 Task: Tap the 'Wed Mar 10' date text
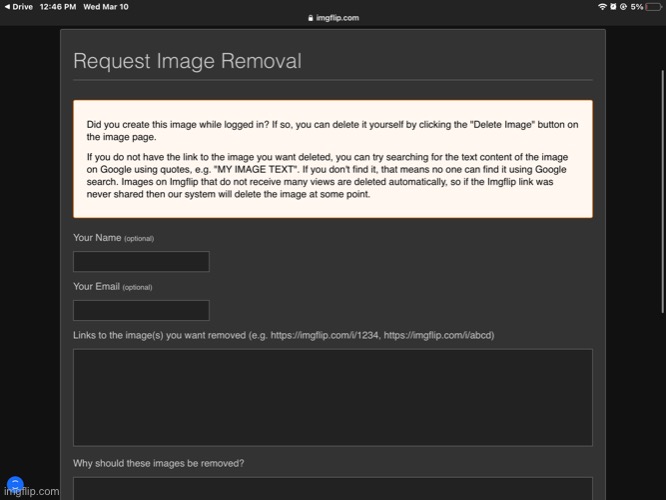106,7
